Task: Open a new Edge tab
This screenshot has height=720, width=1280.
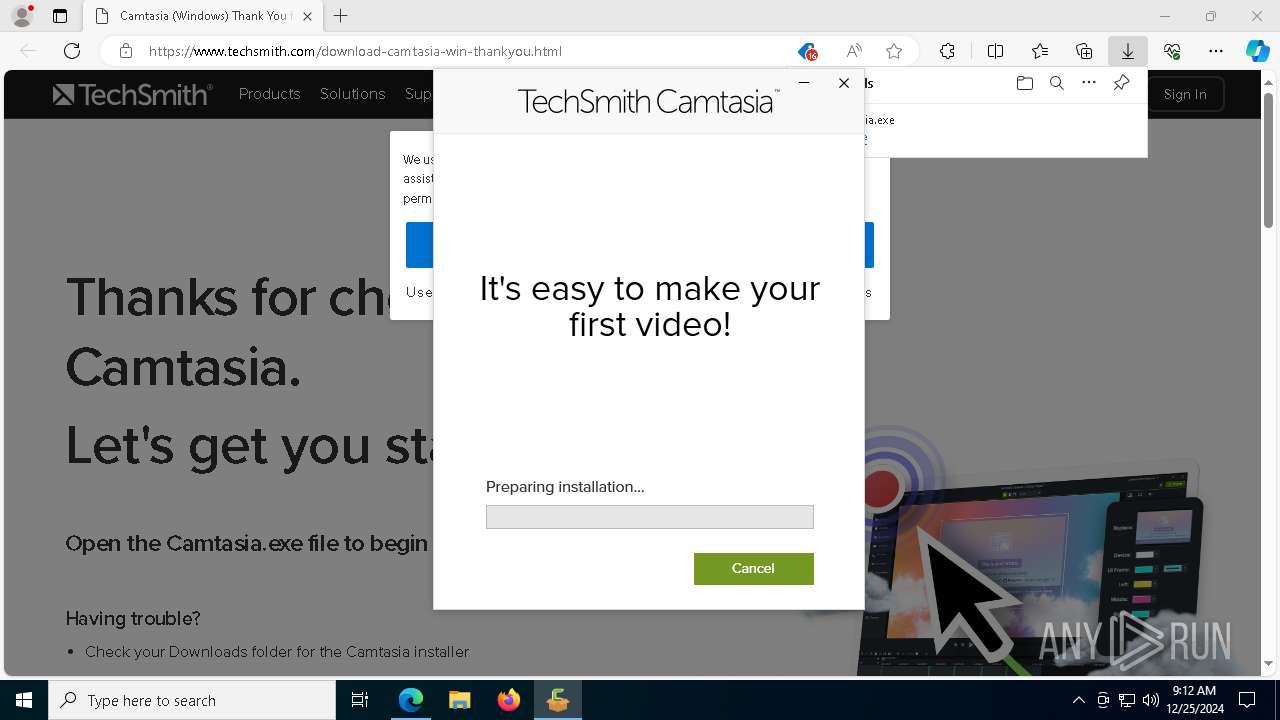Action: click(341, 16)
